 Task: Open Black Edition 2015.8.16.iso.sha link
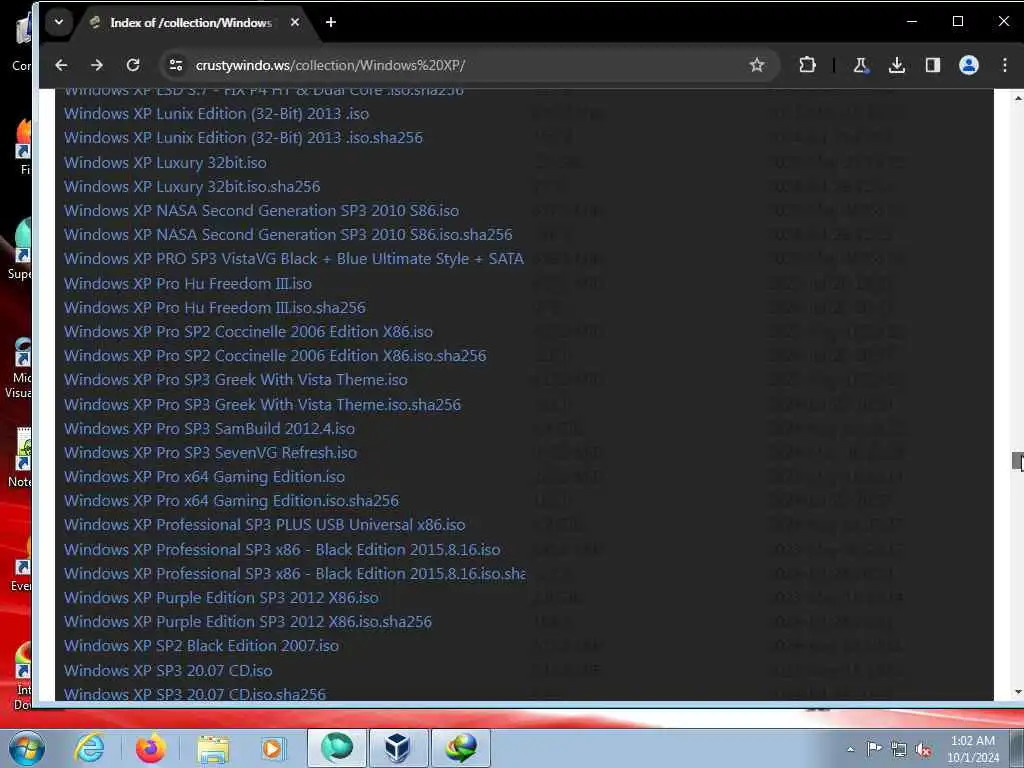[295, 574]
